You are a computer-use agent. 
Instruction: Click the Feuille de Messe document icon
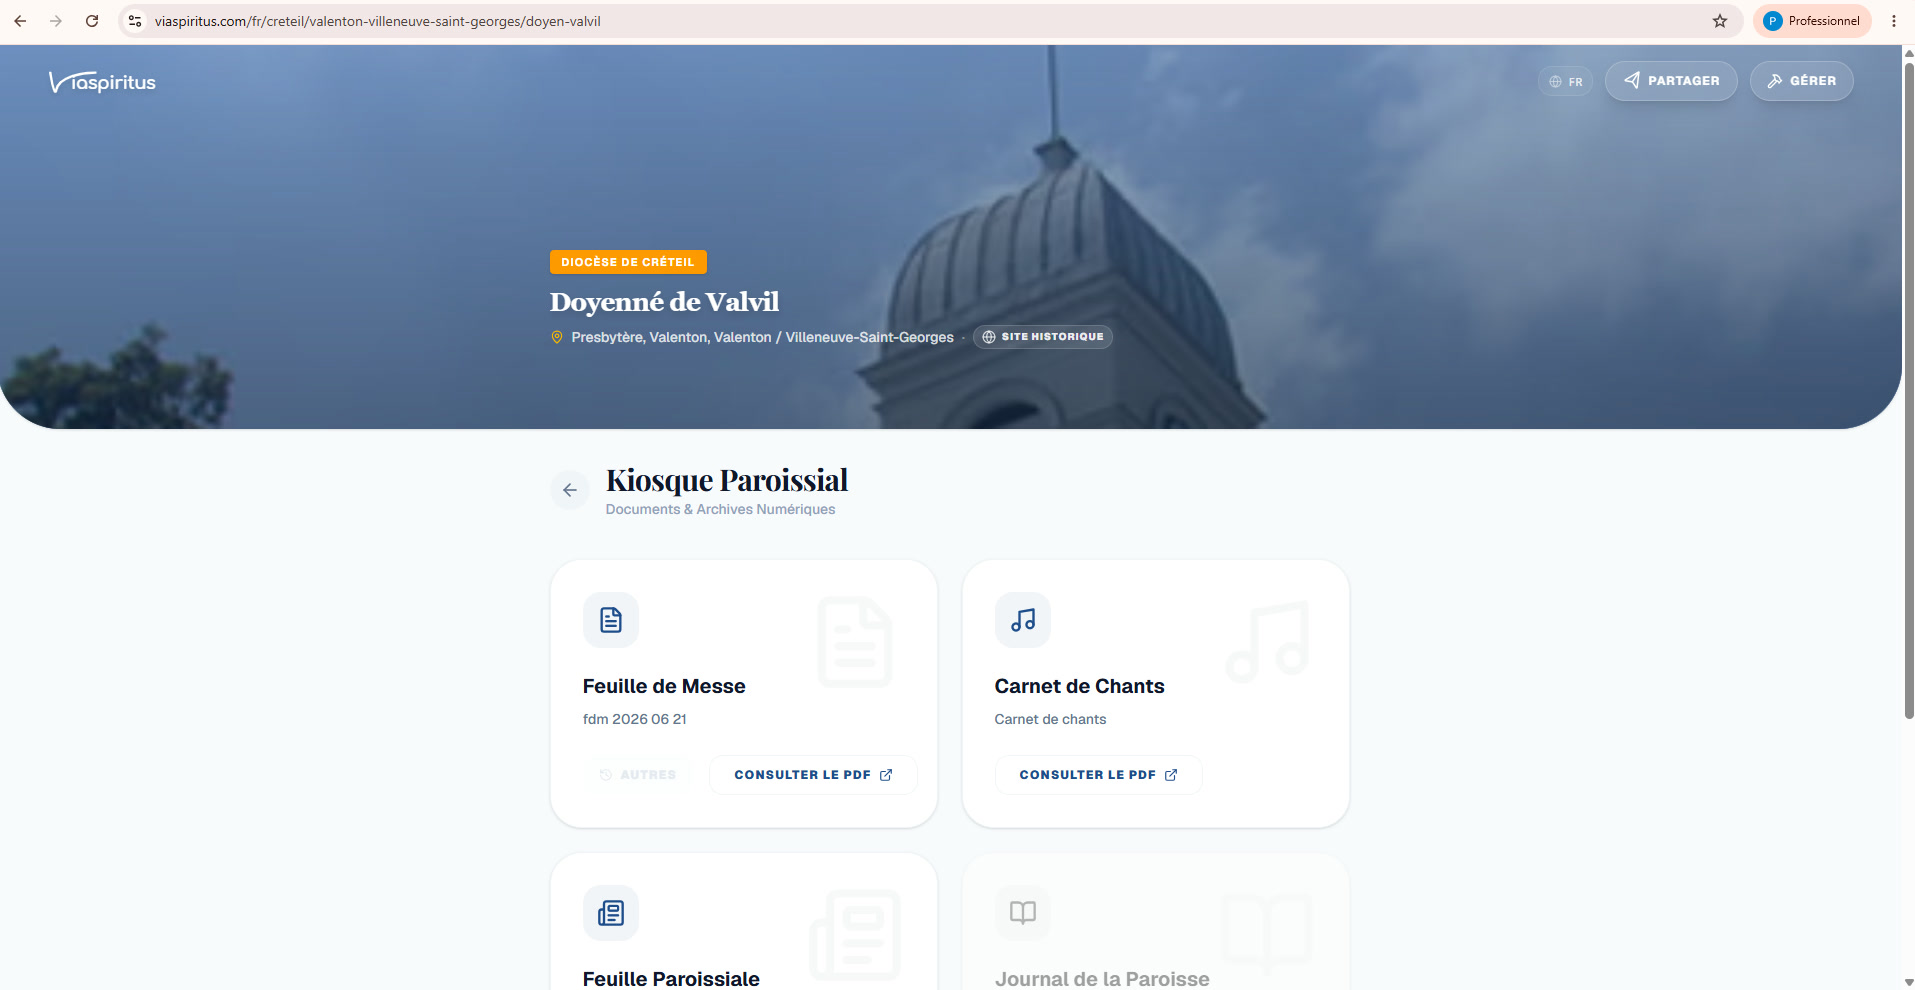(x=611, y=620)
